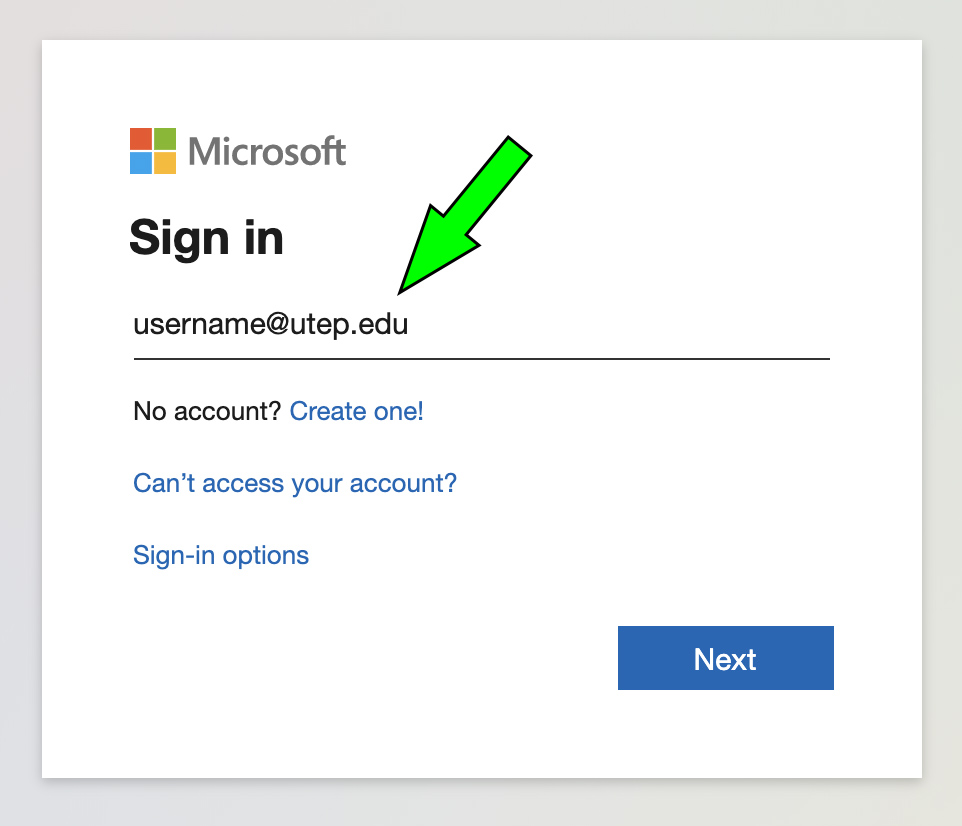Open Sign-in options
The height and width of the screenshot is (826, 962).
pyautogui.click(x=221, y=555)
